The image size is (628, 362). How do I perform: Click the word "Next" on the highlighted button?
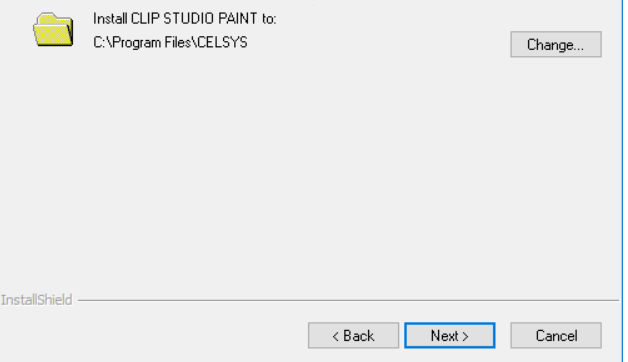pos(445,336)
